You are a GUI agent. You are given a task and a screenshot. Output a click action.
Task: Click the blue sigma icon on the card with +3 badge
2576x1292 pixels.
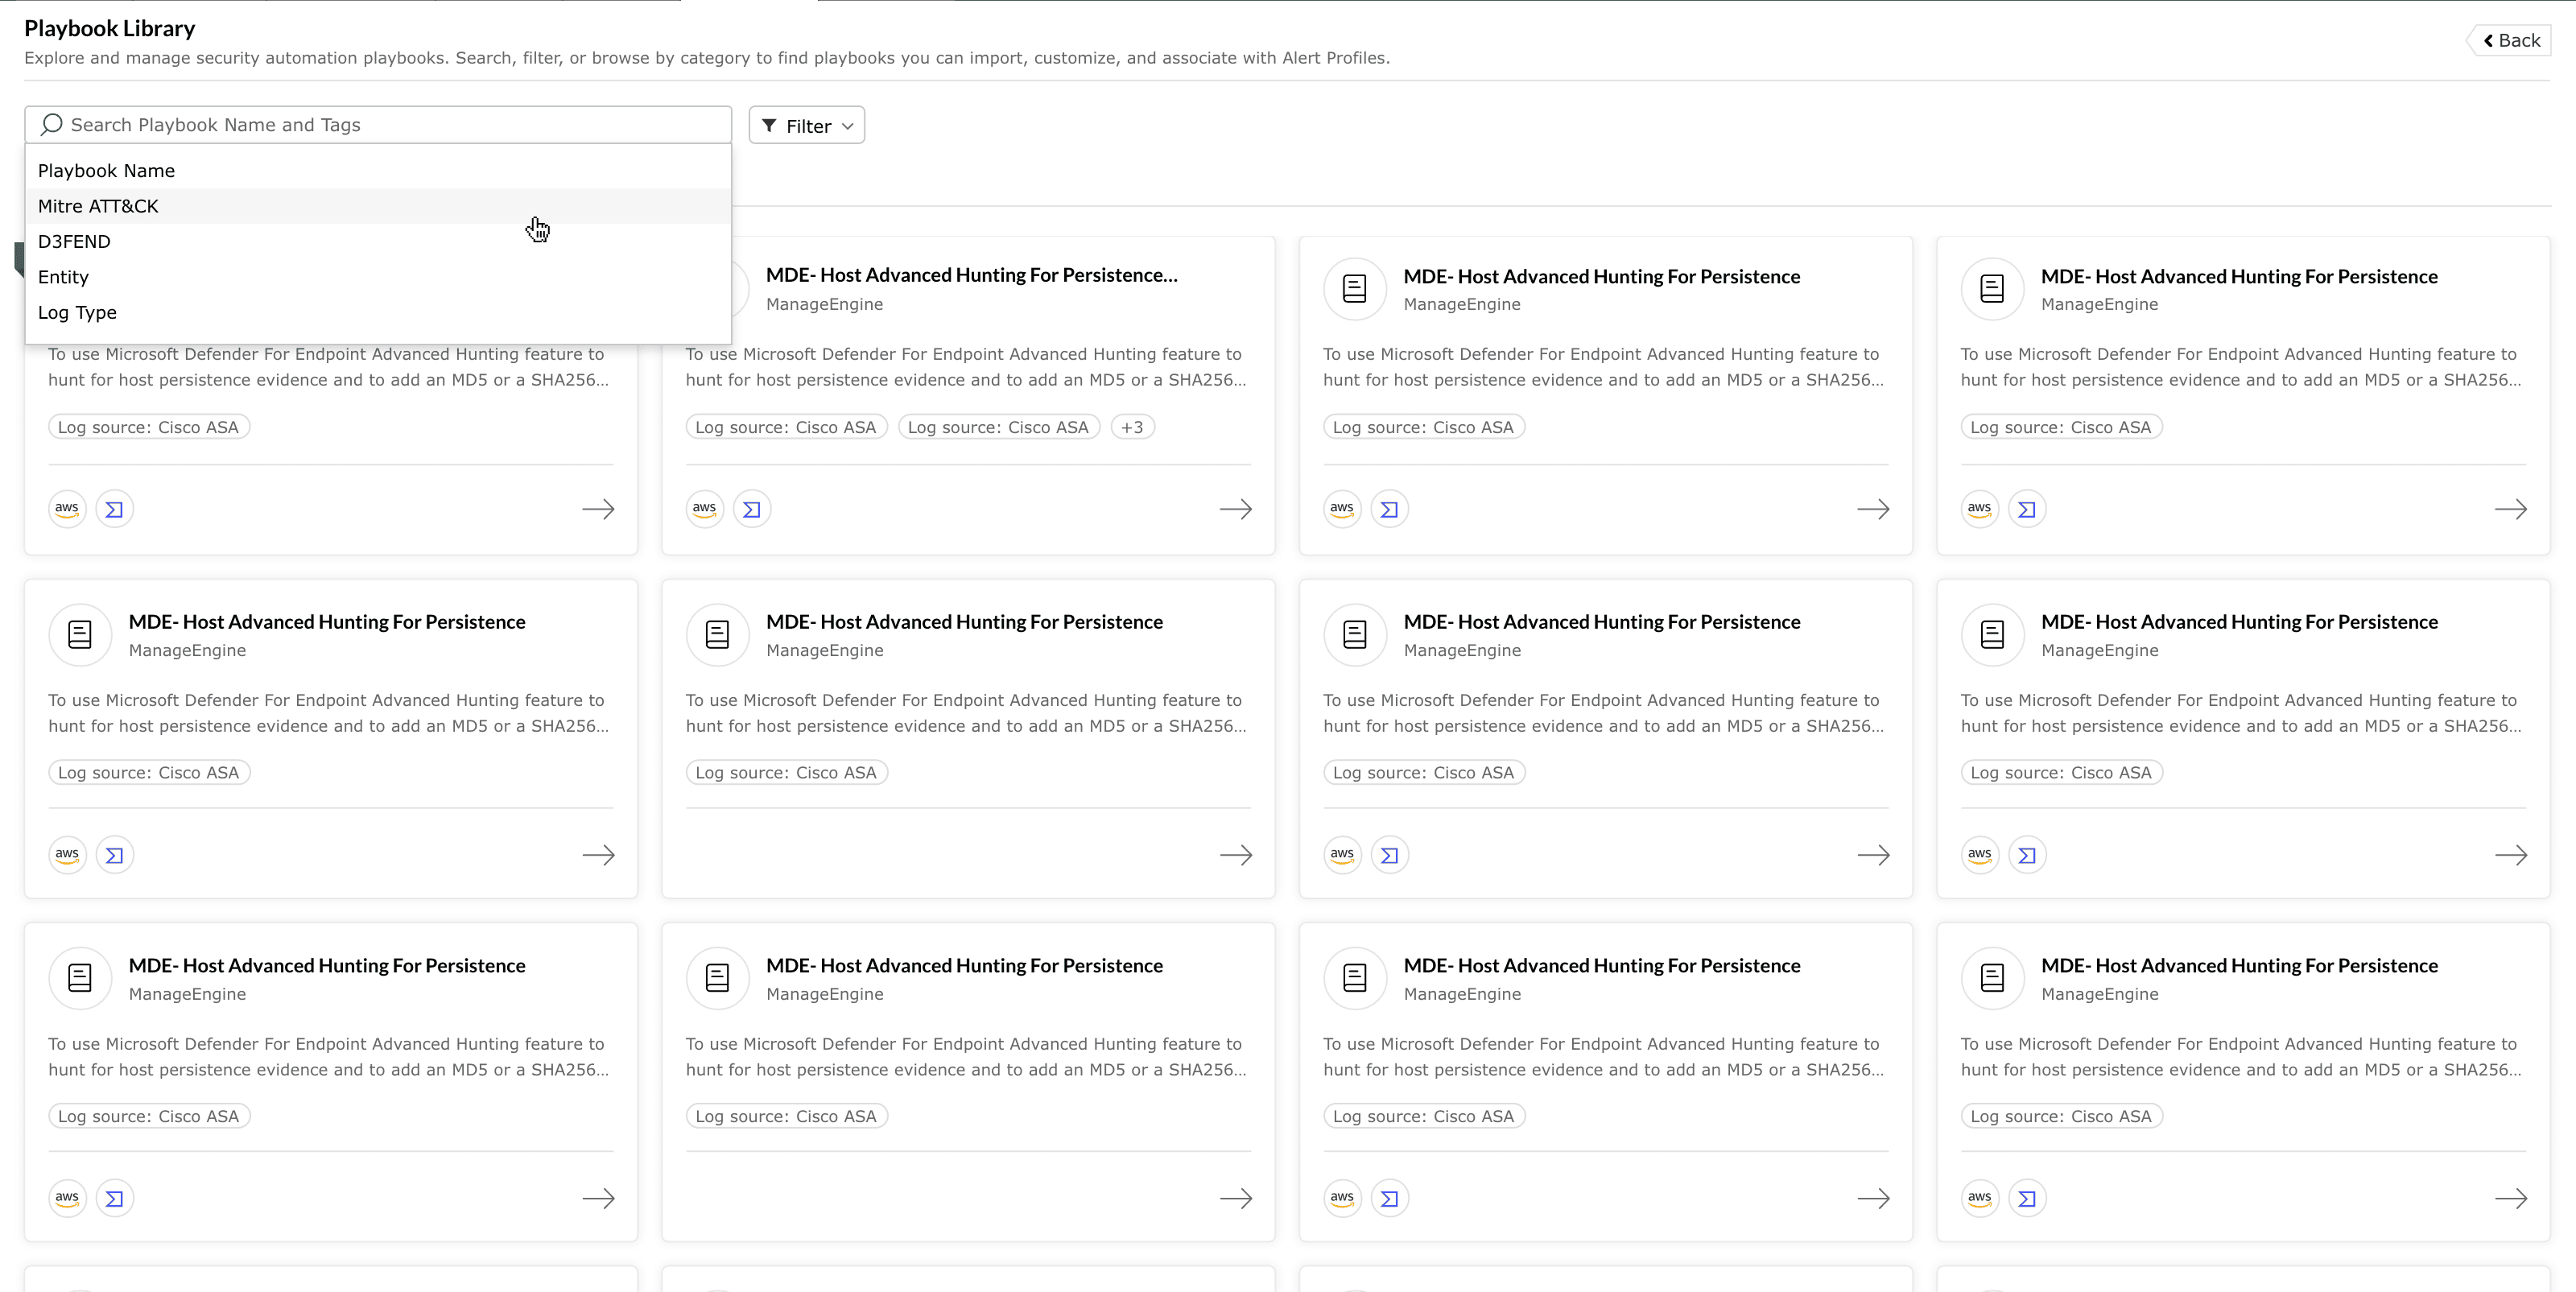tap(752, 509)
